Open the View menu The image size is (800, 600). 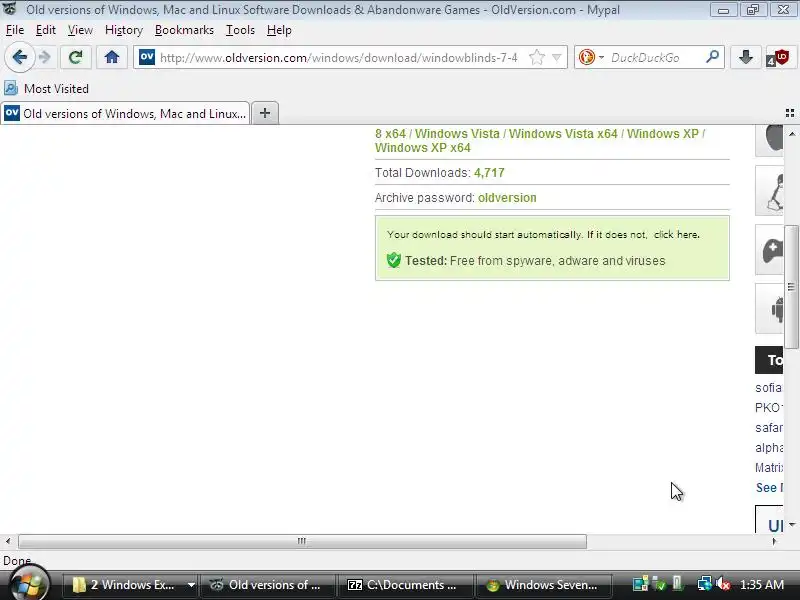pos(80,30)
